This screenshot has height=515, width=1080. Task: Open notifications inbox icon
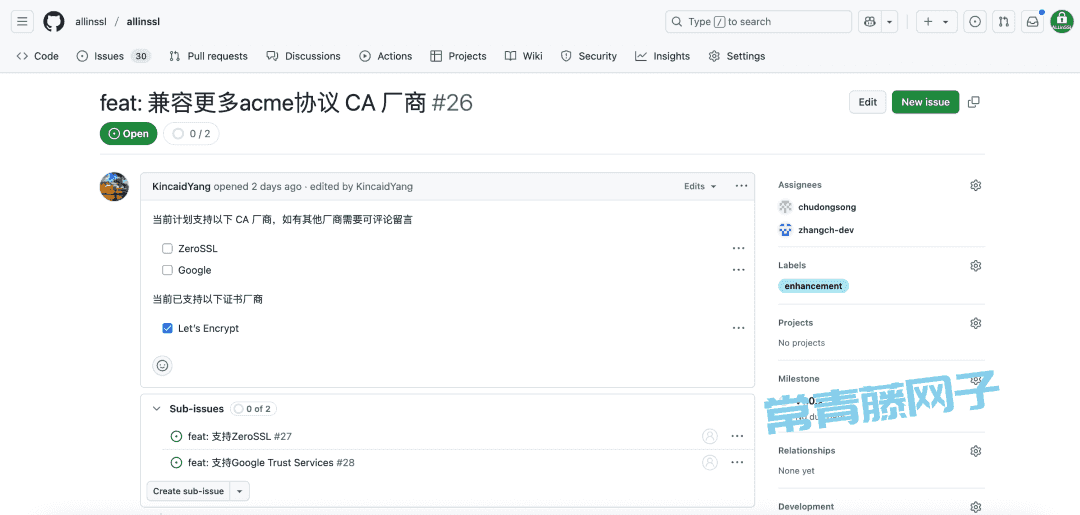pyautogui.click(x=1032, y=21)
